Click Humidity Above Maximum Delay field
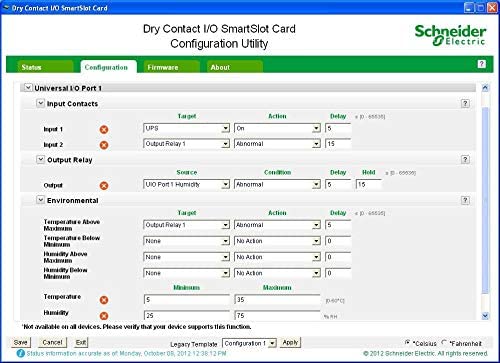The image size is (500, 363). click(338, 257)
